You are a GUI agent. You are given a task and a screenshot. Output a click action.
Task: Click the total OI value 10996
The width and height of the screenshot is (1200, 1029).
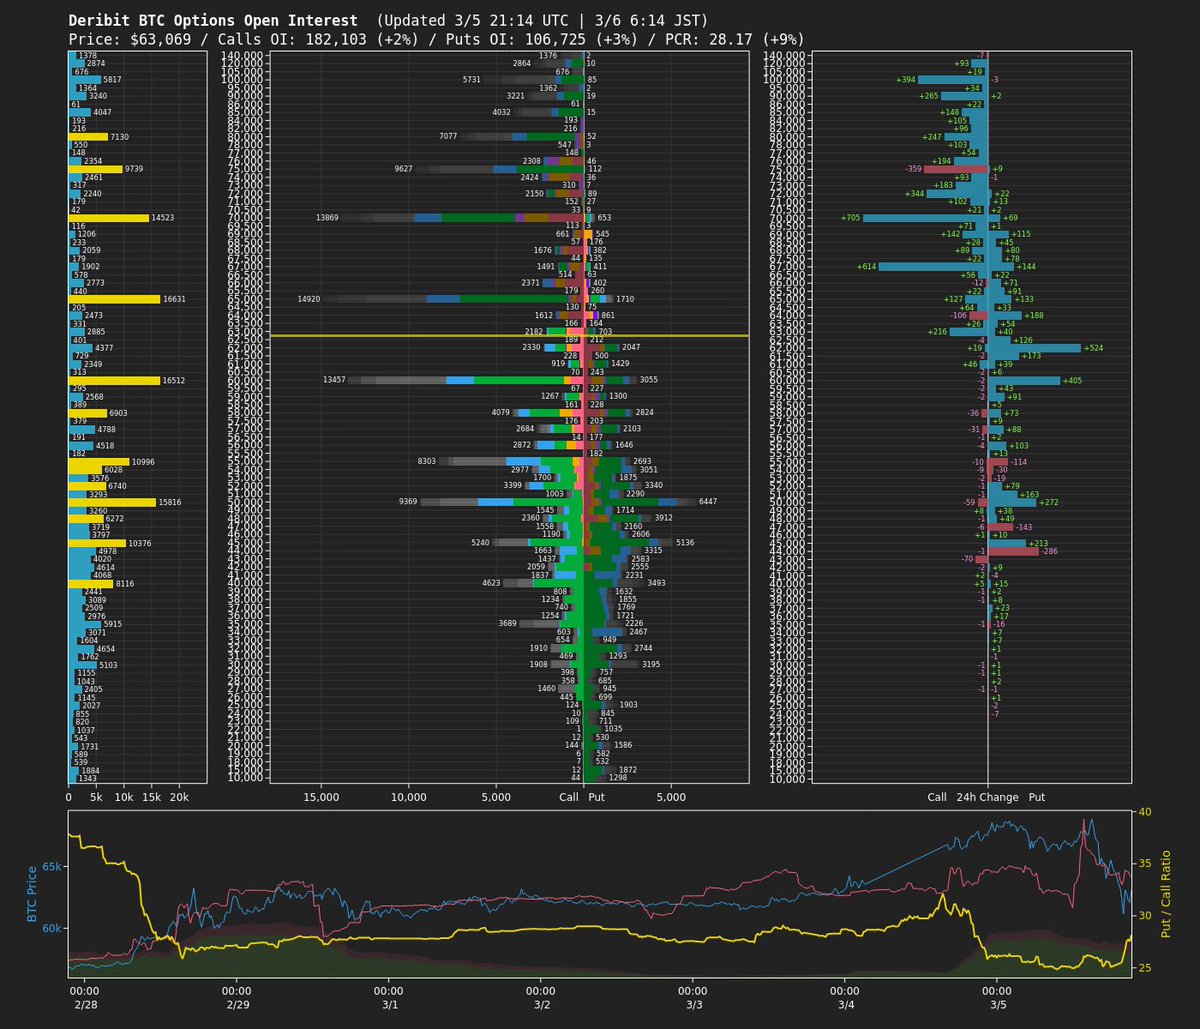(144, 462)
